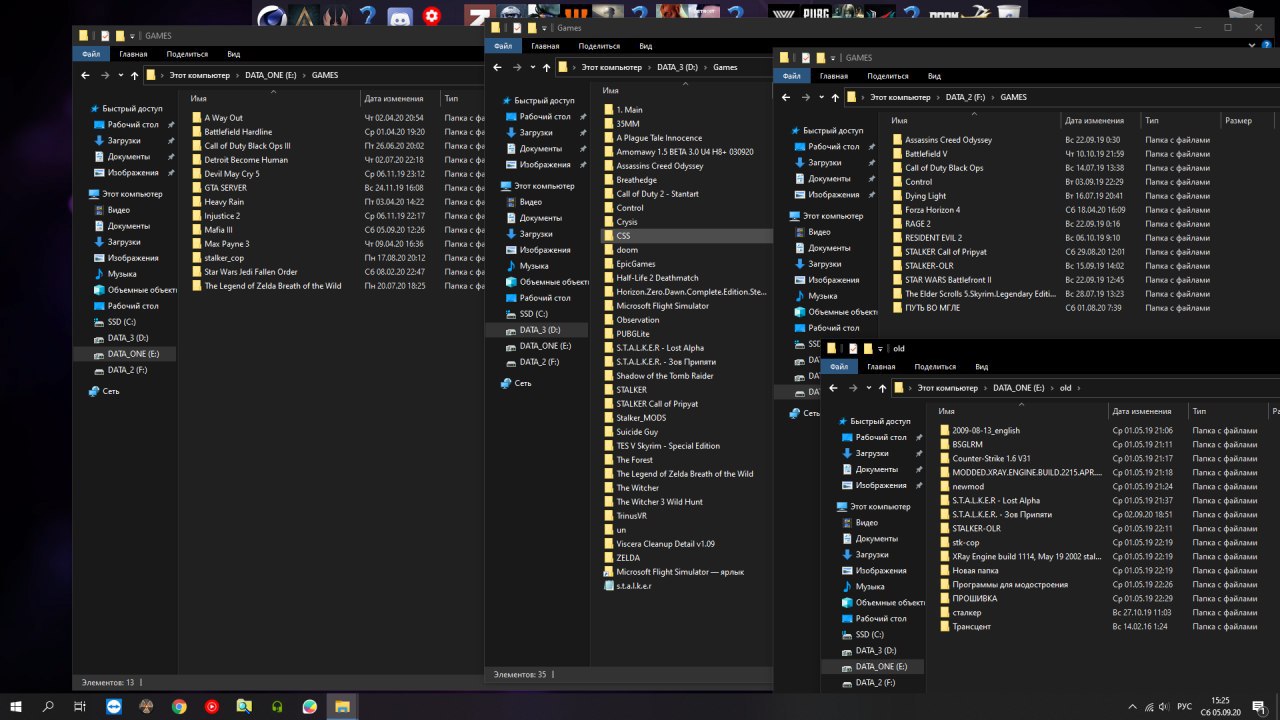Open YouTube Music from the taskbar
This screenshot has width=1280, height=720.
(212, 707)
